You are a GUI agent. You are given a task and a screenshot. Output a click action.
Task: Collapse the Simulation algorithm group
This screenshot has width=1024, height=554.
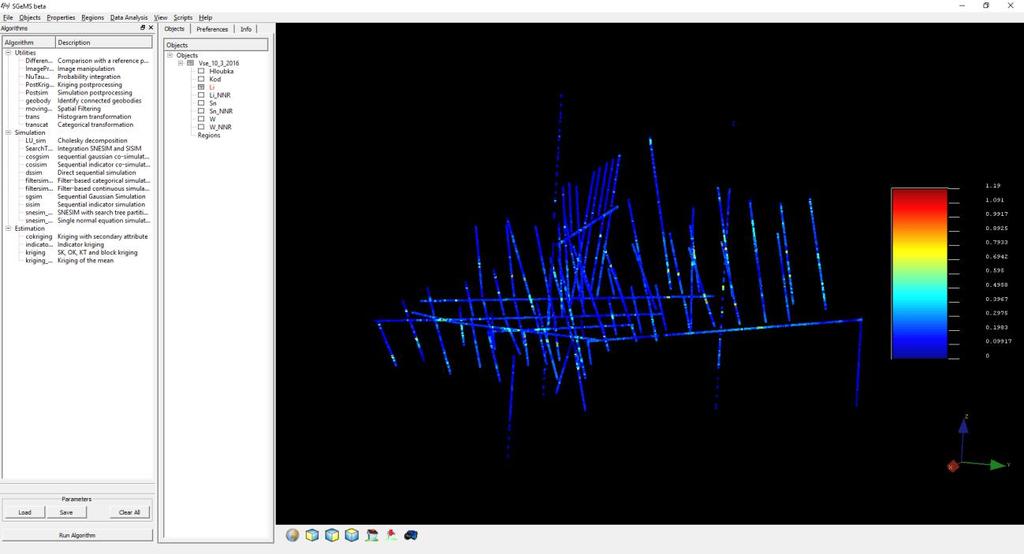coord(8,133)
